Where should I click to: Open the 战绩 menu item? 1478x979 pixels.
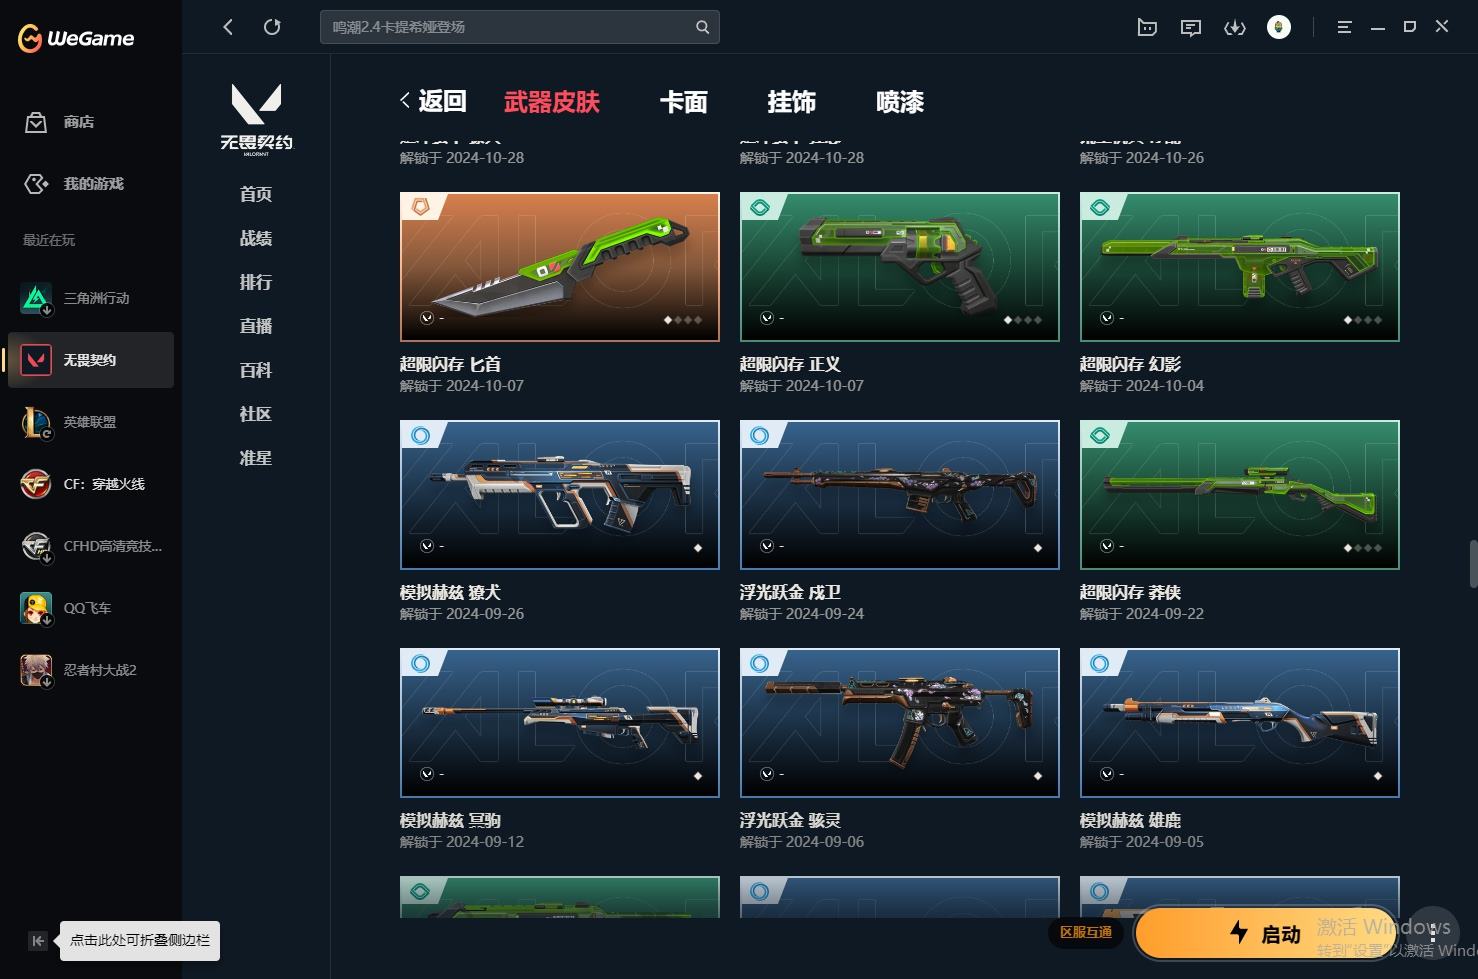click(256, 238)
